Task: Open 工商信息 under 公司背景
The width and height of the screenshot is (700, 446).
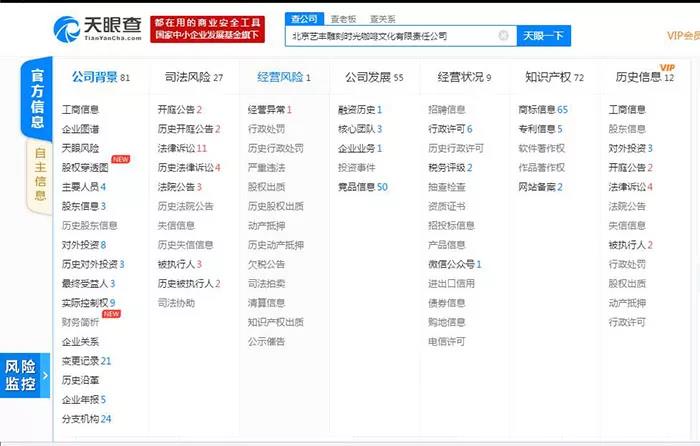Action: tap(80, 109)
